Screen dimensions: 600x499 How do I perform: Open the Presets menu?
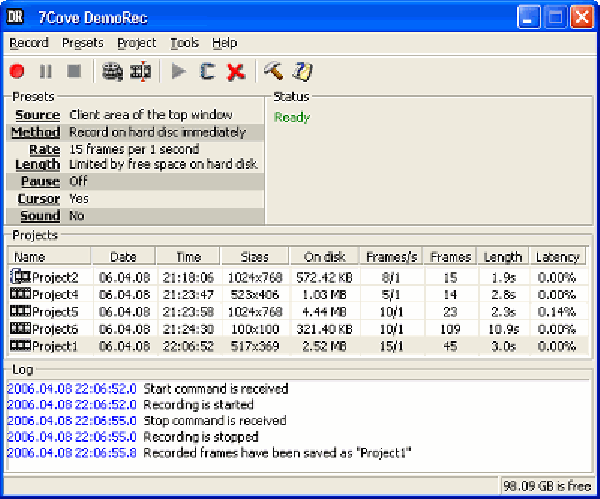click(82, 43)
